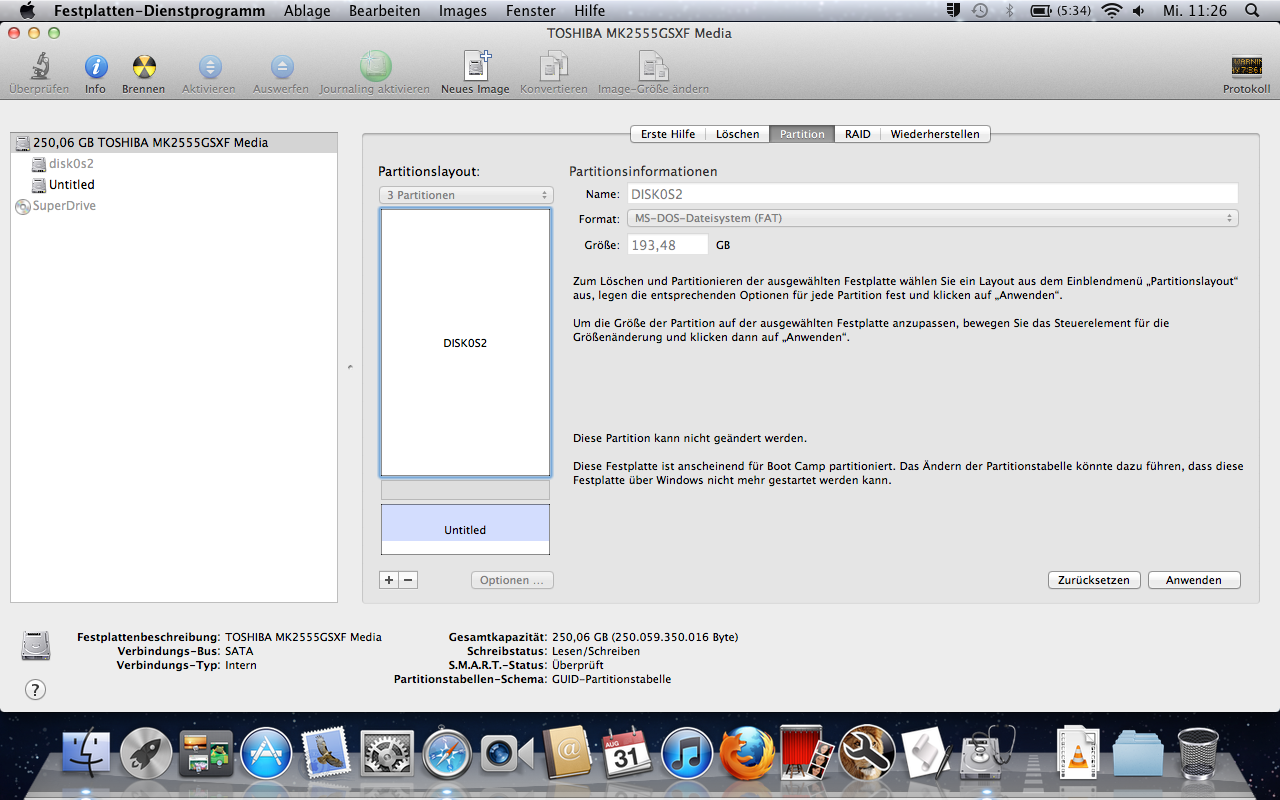Open the Hilfe menu
1280x800 pixels.
coord(590,10)
